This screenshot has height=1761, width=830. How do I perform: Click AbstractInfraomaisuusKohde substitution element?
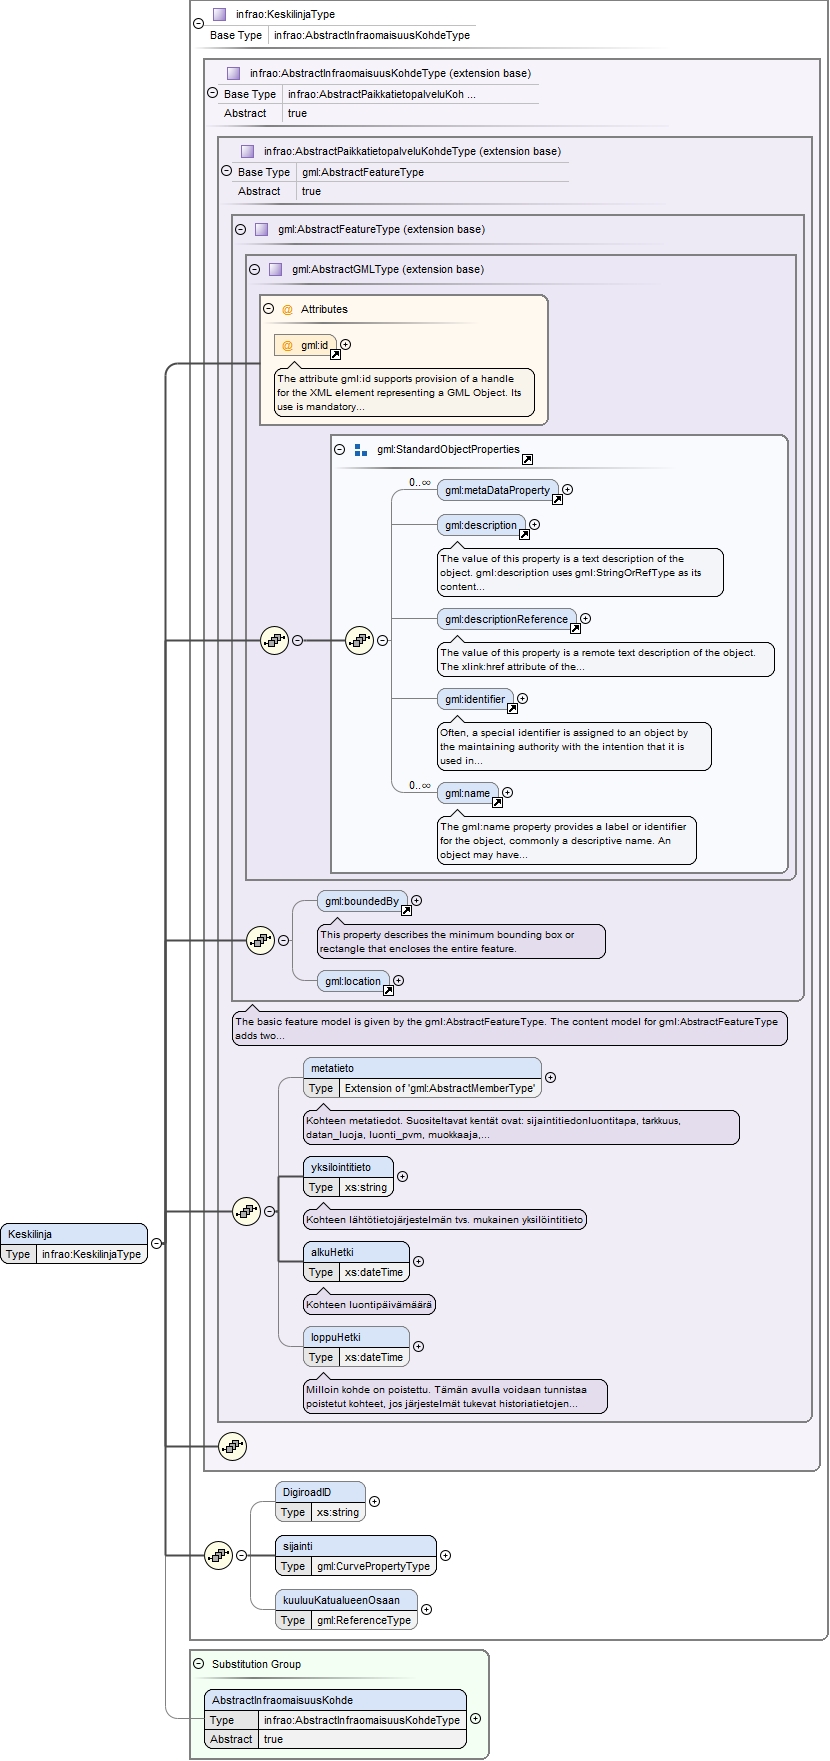click(x=335, y=1719)
